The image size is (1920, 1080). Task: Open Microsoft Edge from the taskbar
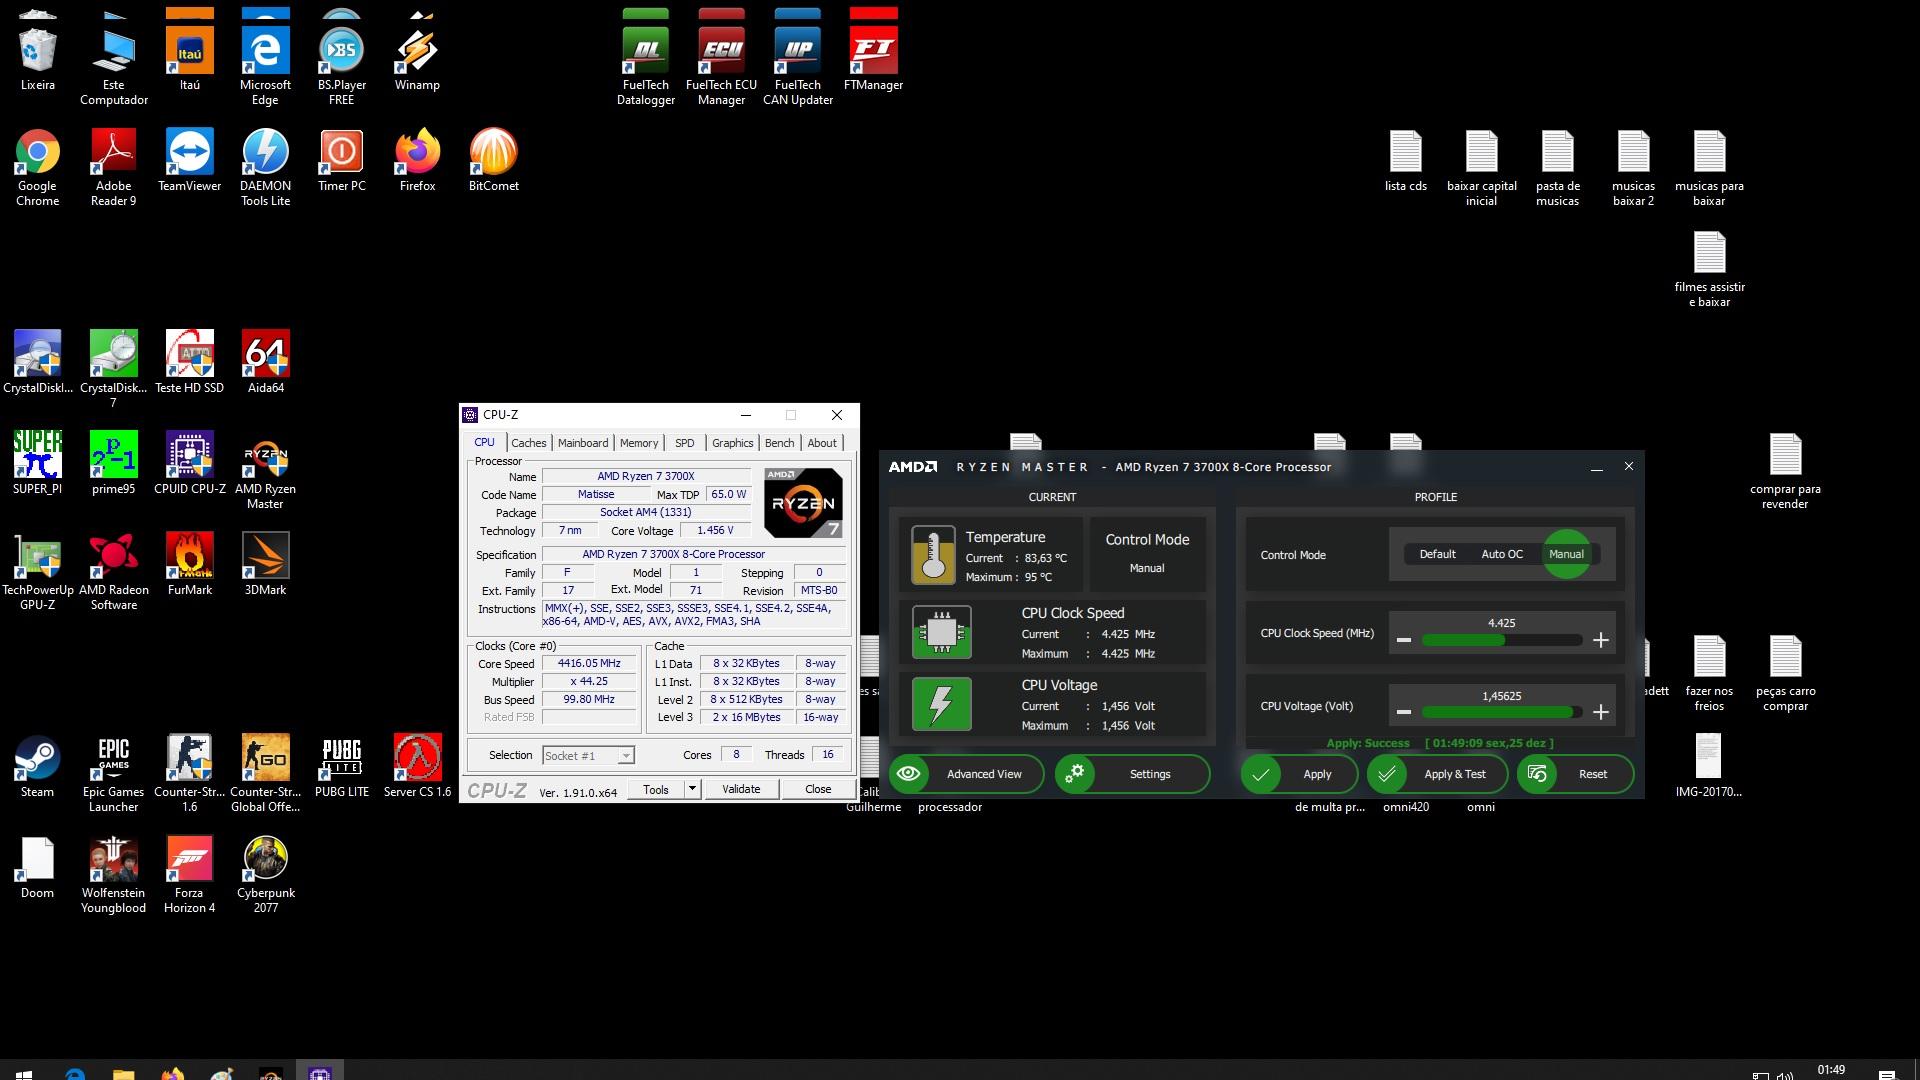75,1073
